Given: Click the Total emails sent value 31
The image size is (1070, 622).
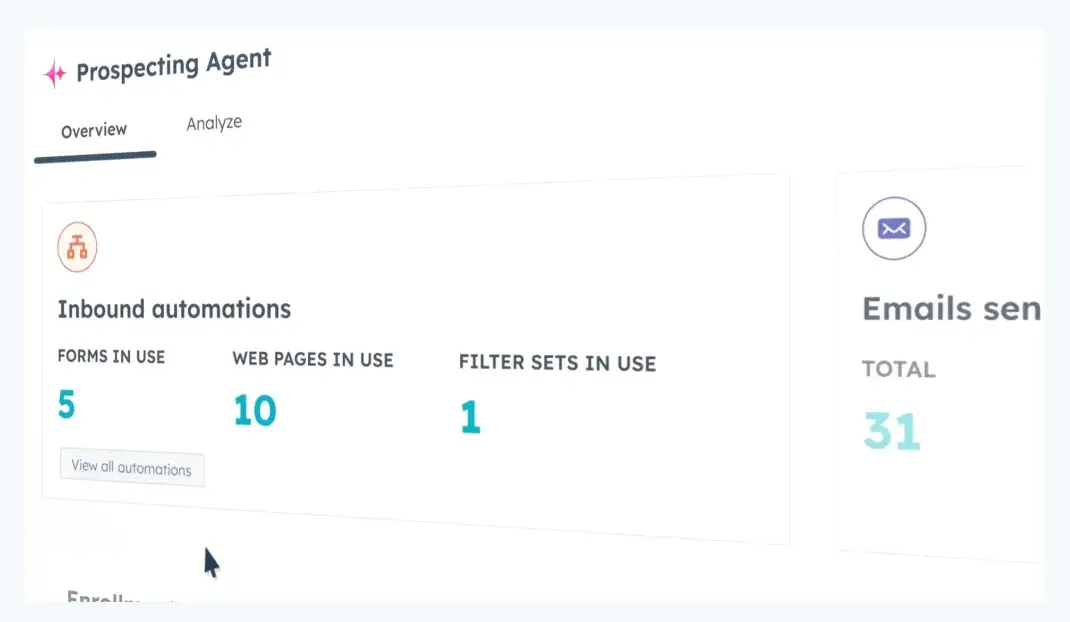Looking at the screenshot, I should [893, 430].
